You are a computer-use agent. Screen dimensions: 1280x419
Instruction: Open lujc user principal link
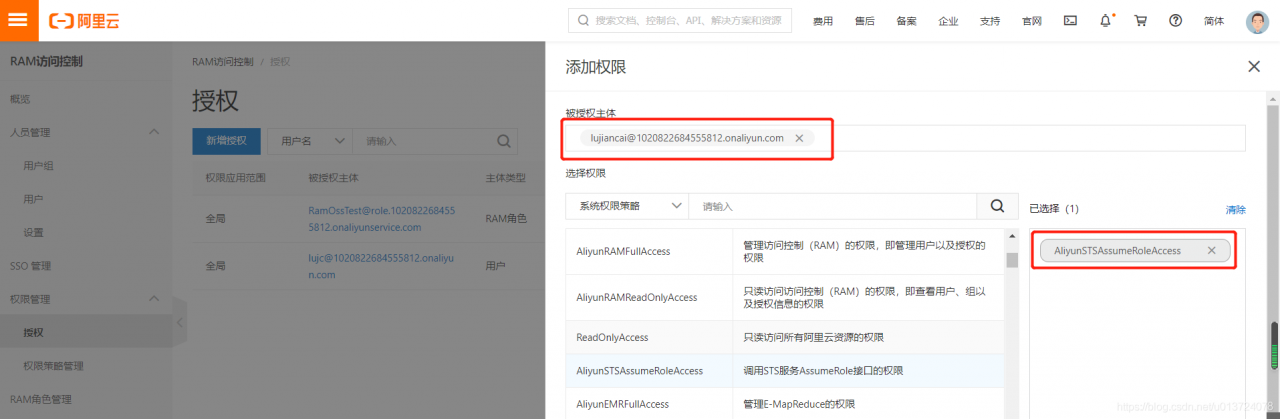pyautogui.click(x=382, y=266)
